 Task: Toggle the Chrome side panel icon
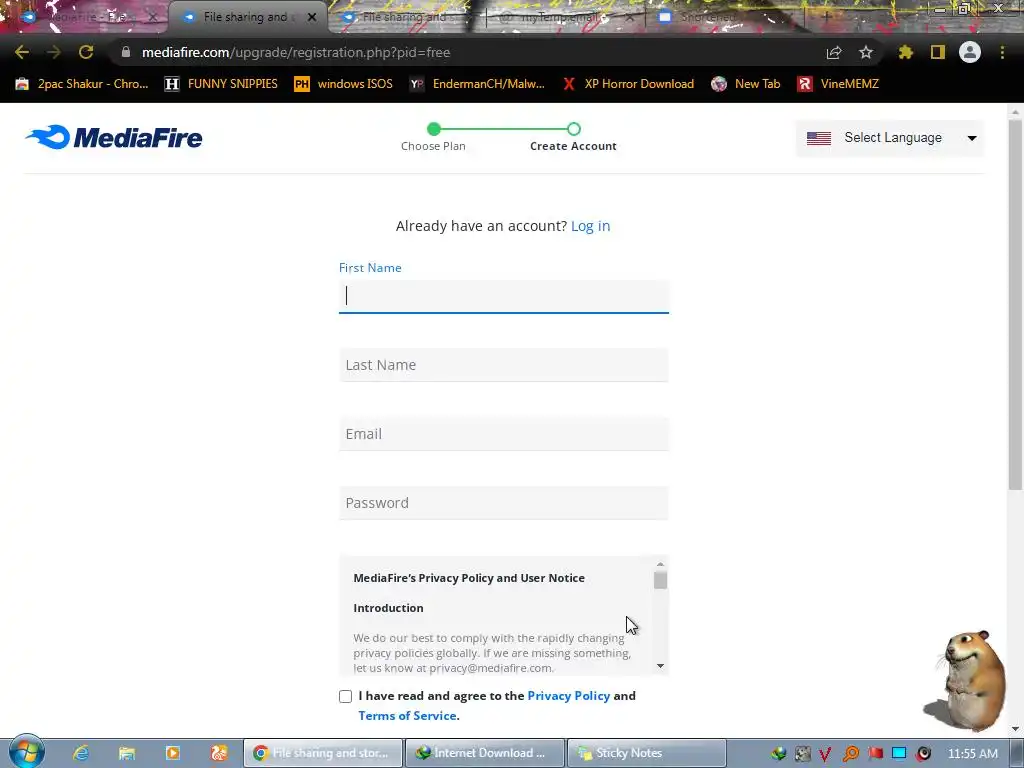pos(938,52)
